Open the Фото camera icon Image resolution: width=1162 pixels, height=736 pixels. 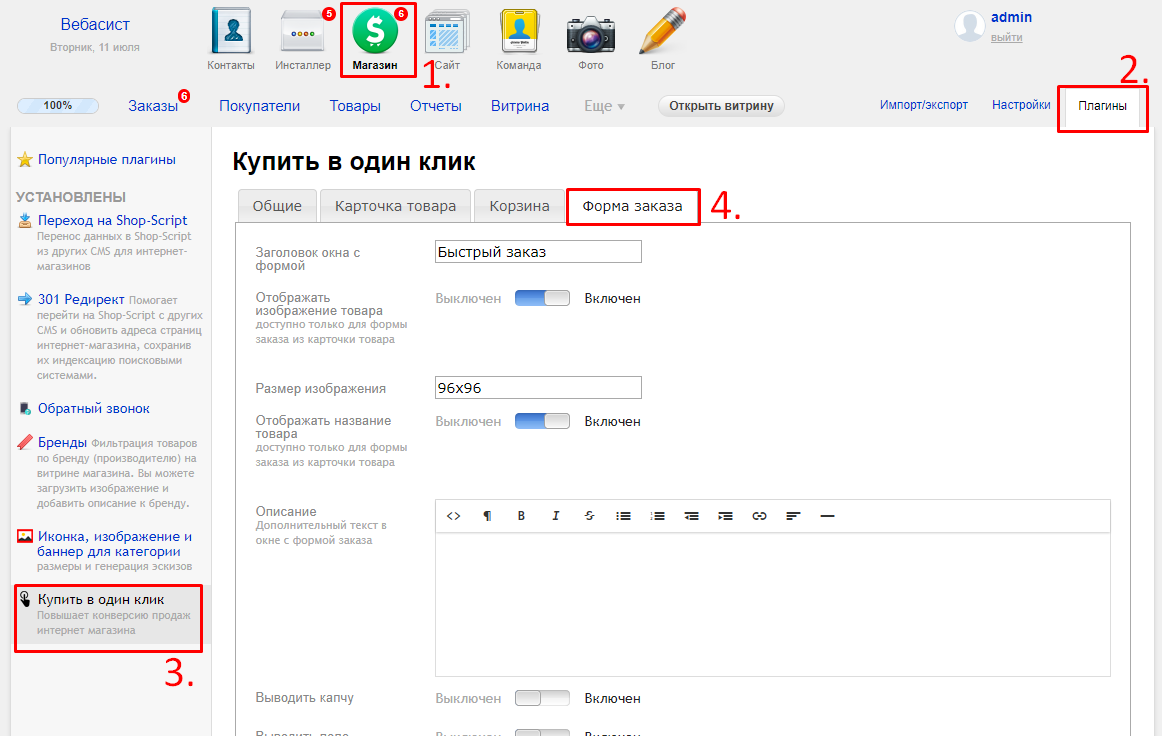click(590, 32)
